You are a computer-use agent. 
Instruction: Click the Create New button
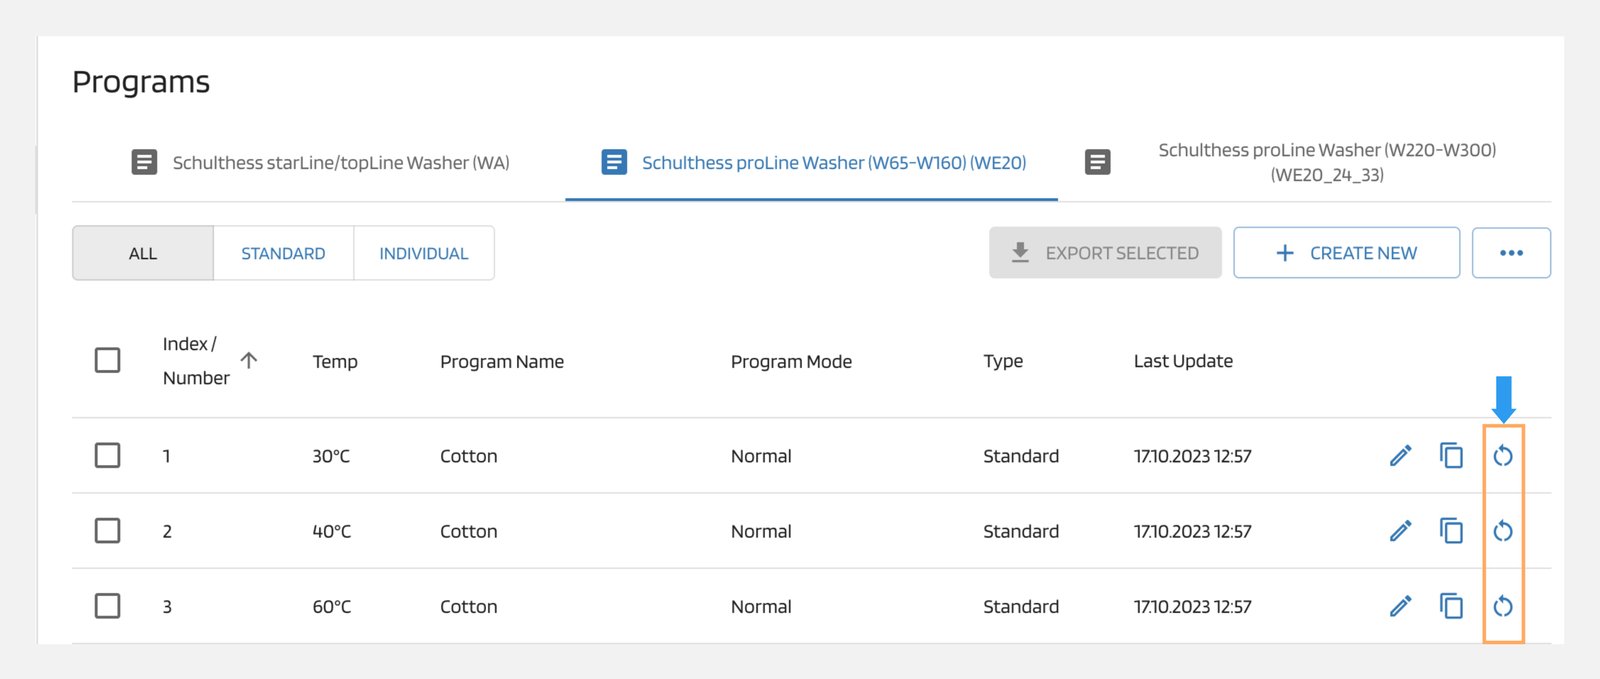(1346, 253)
